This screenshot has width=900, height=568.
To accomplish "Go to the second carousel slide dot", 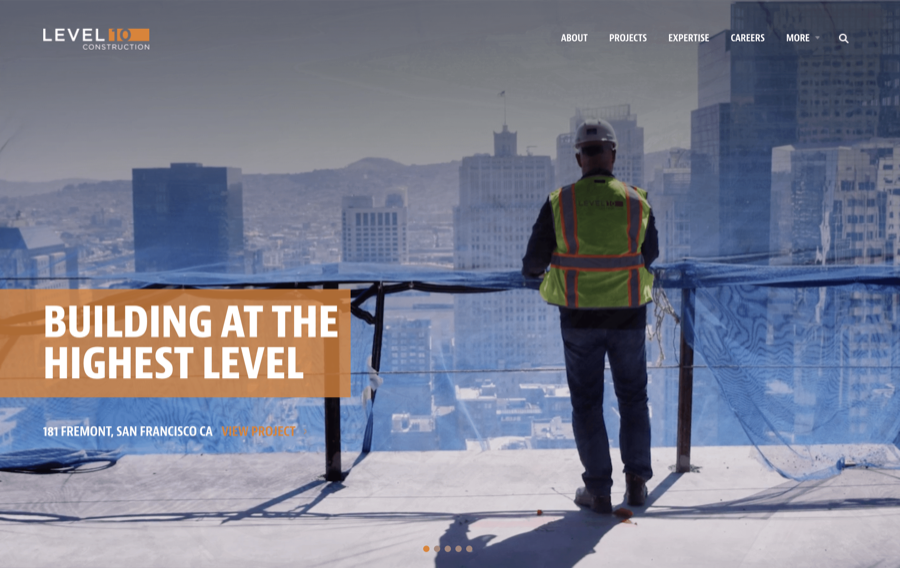I will pyautogui.click(x=437, y=549).
